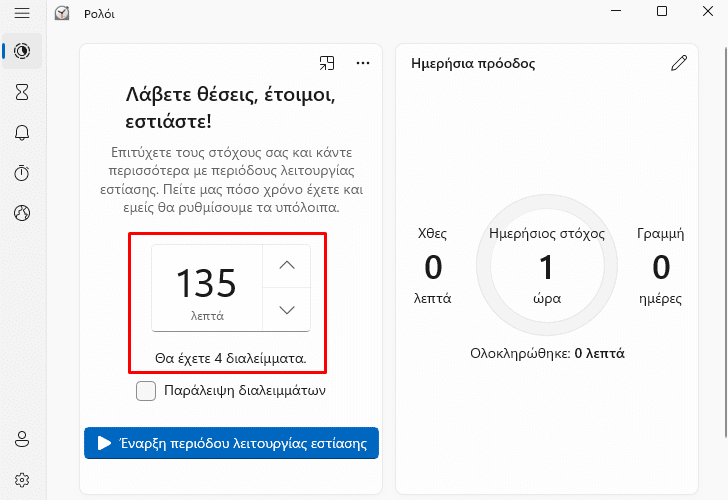
Task: Open the account sign-in icon
Action: [x=22, y=439]
